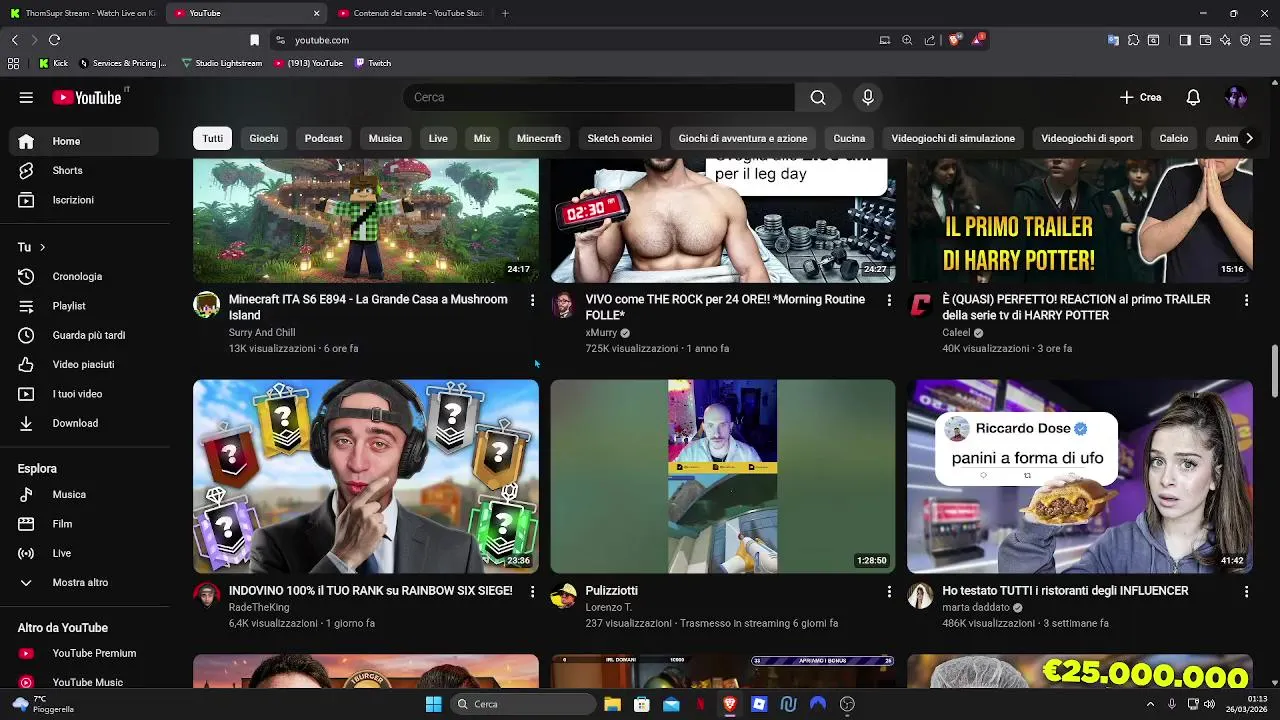Open Shorts in the sidebar
The image size is (1280, 720).
point(84,170)
